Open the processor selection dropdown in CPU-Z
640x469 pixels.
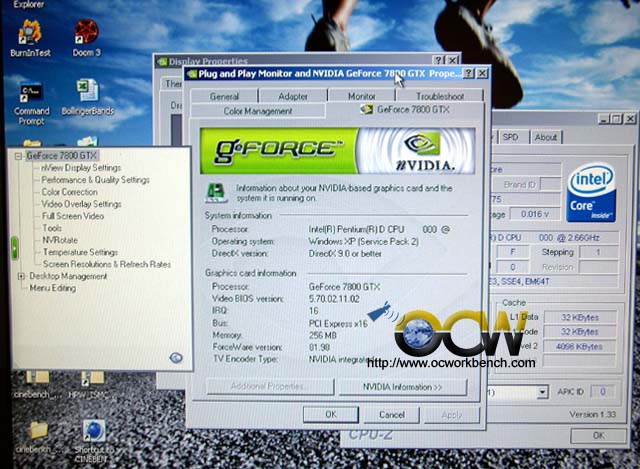(x=542, y=393)
